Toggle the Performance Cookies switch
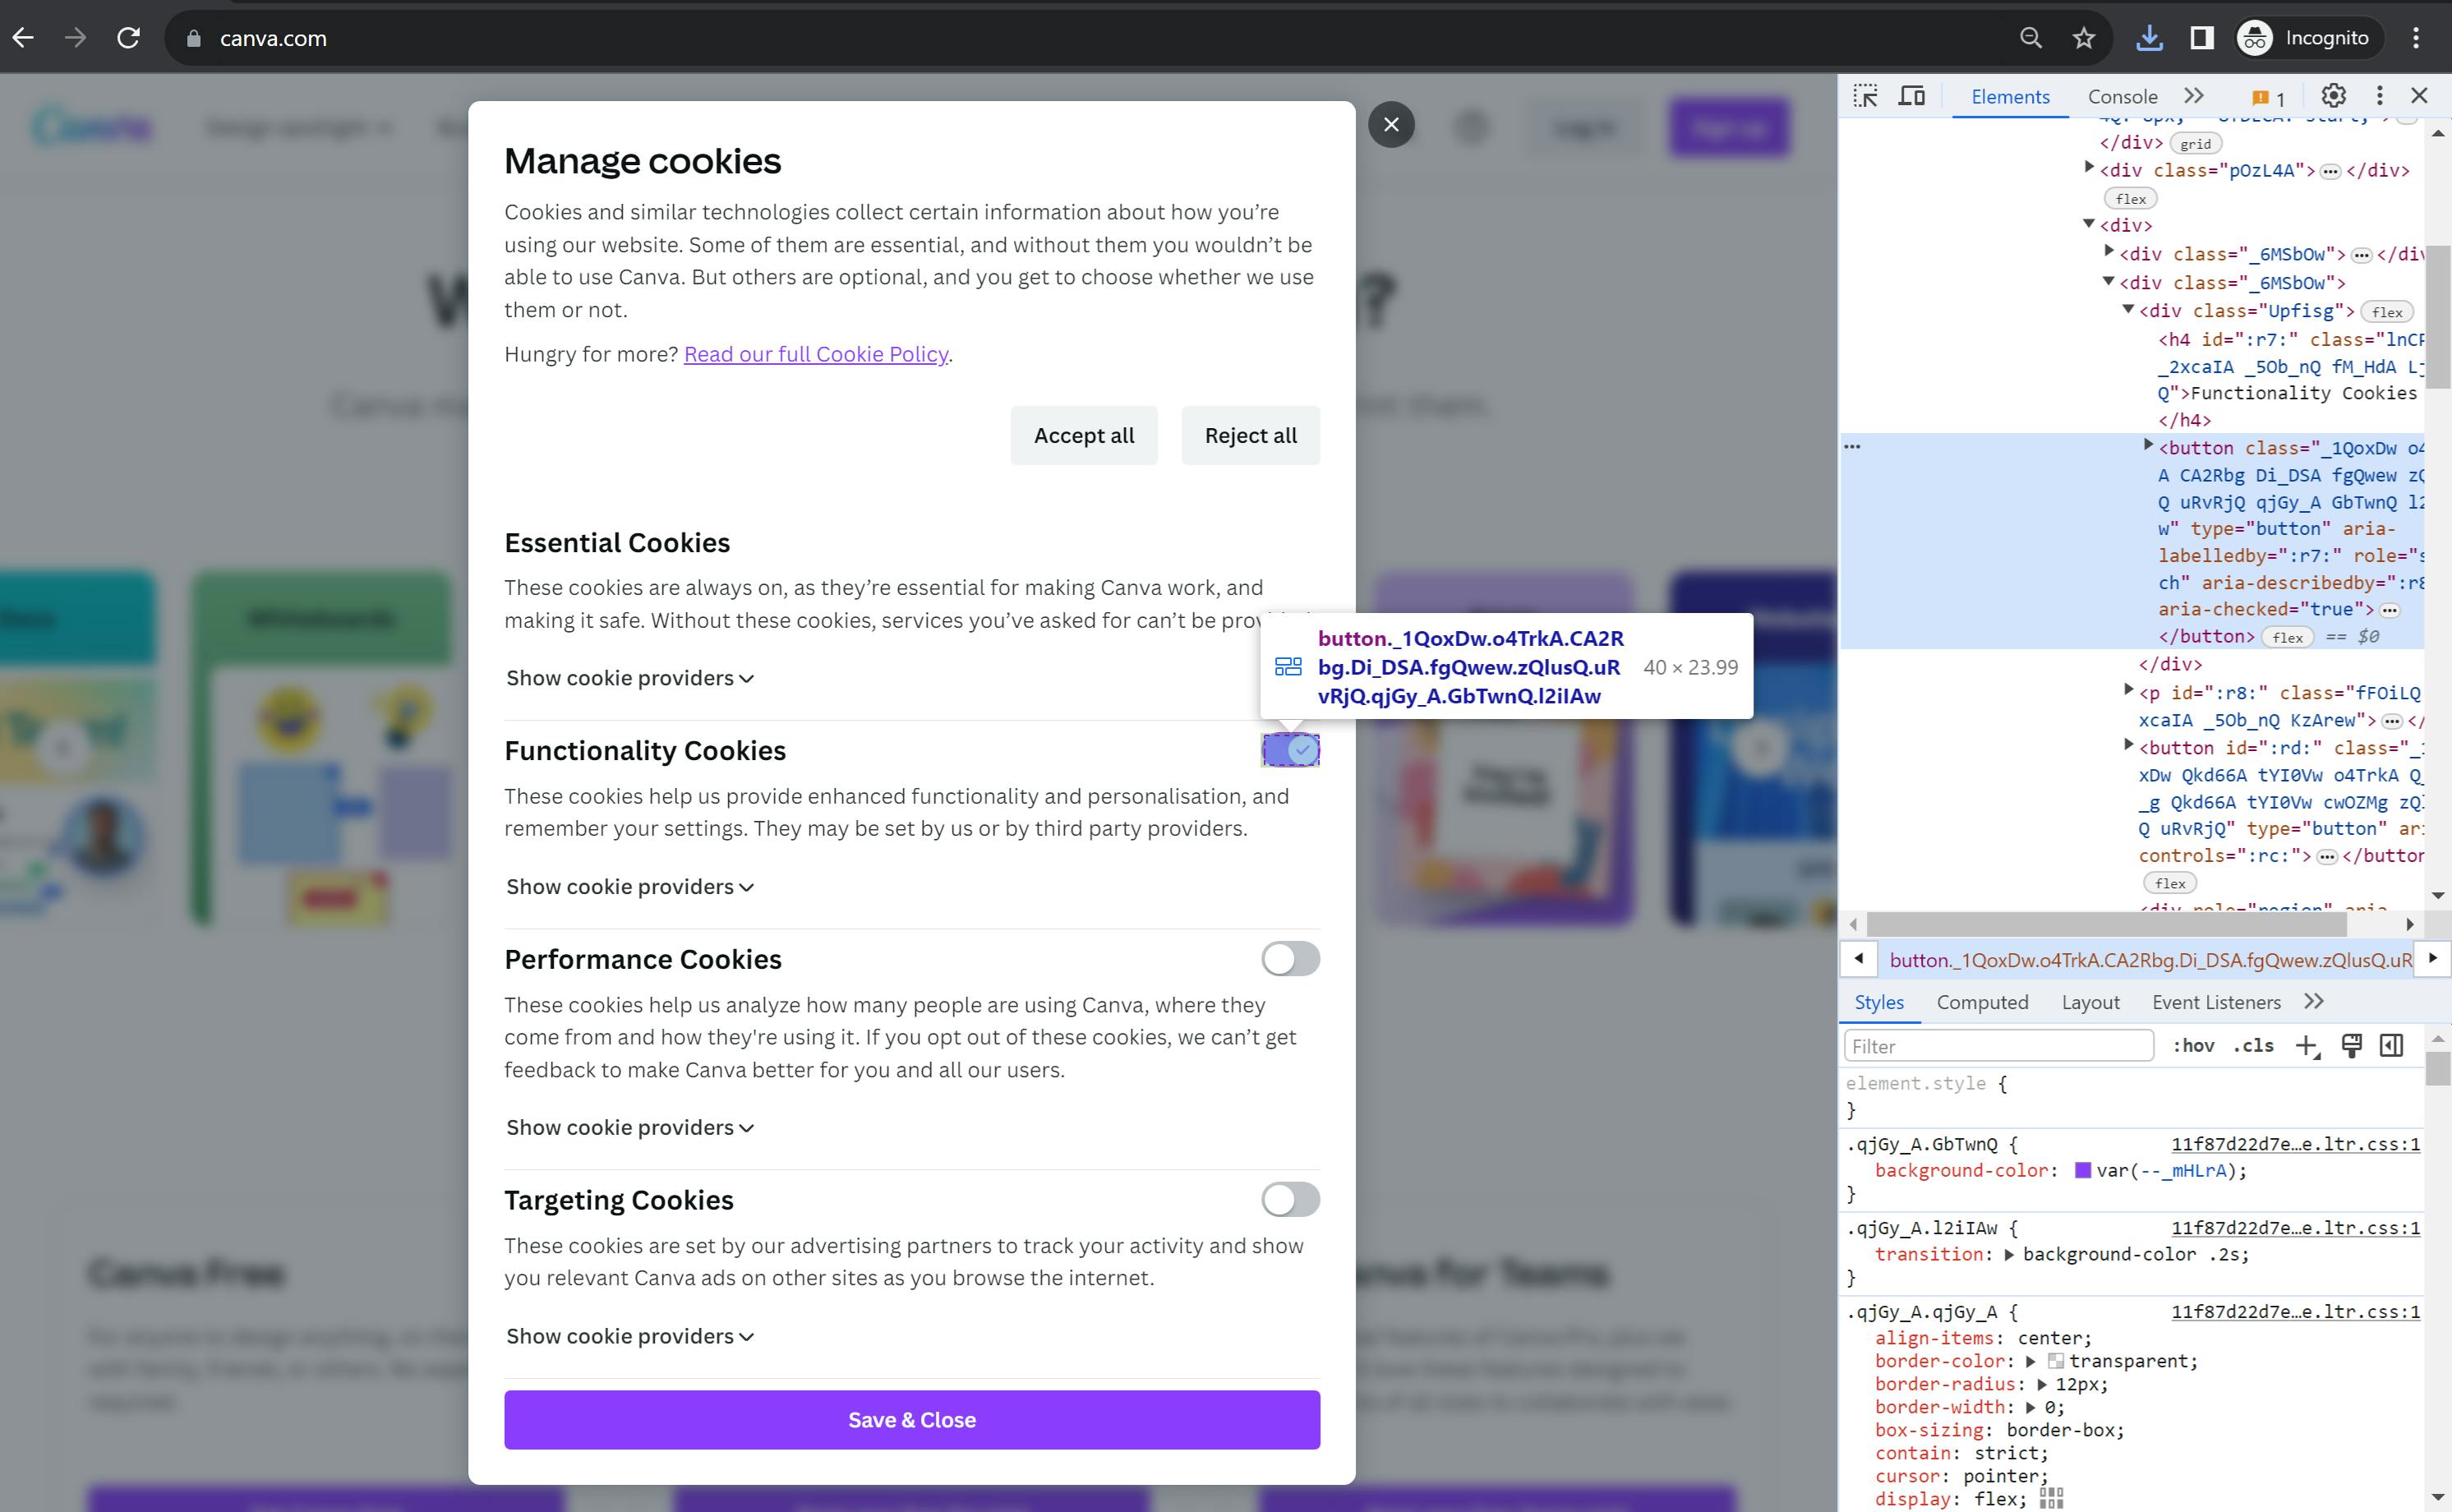 (x=1291, y=958)
